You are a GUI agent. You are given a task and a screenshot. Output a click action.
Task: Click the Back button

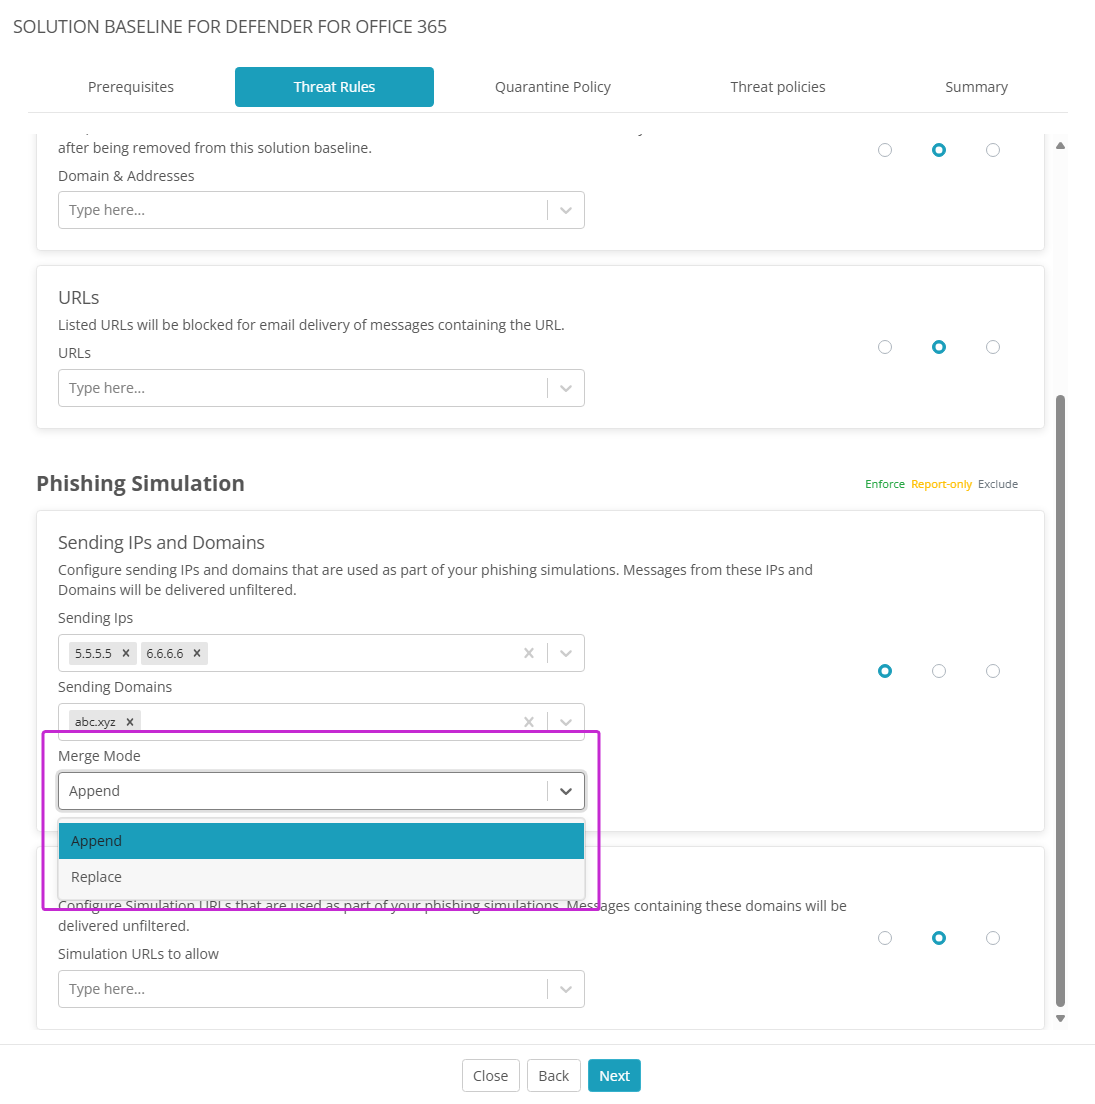point(553,1076)
